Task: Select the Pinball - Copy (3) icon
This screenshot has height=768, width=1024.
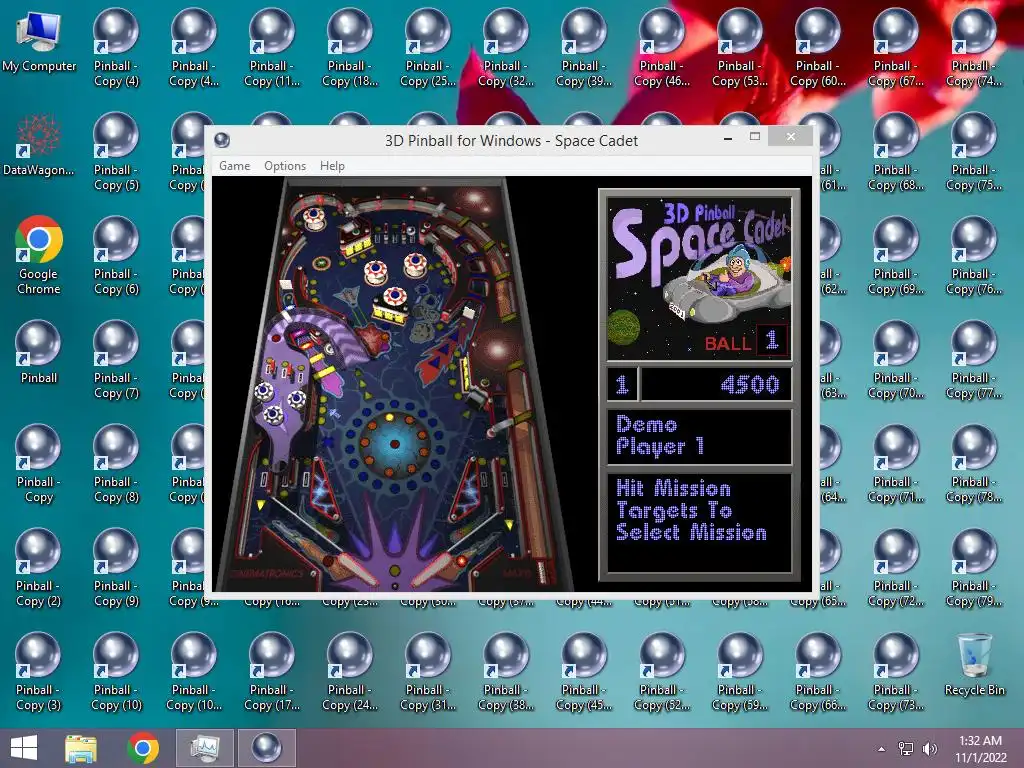Action: [39, 672]
